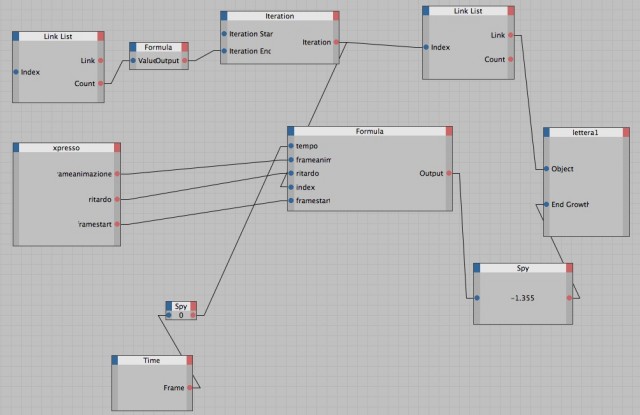Open red outputs menu on Spy node showing -1.355
640x415 pixels.
click(569, 268)
